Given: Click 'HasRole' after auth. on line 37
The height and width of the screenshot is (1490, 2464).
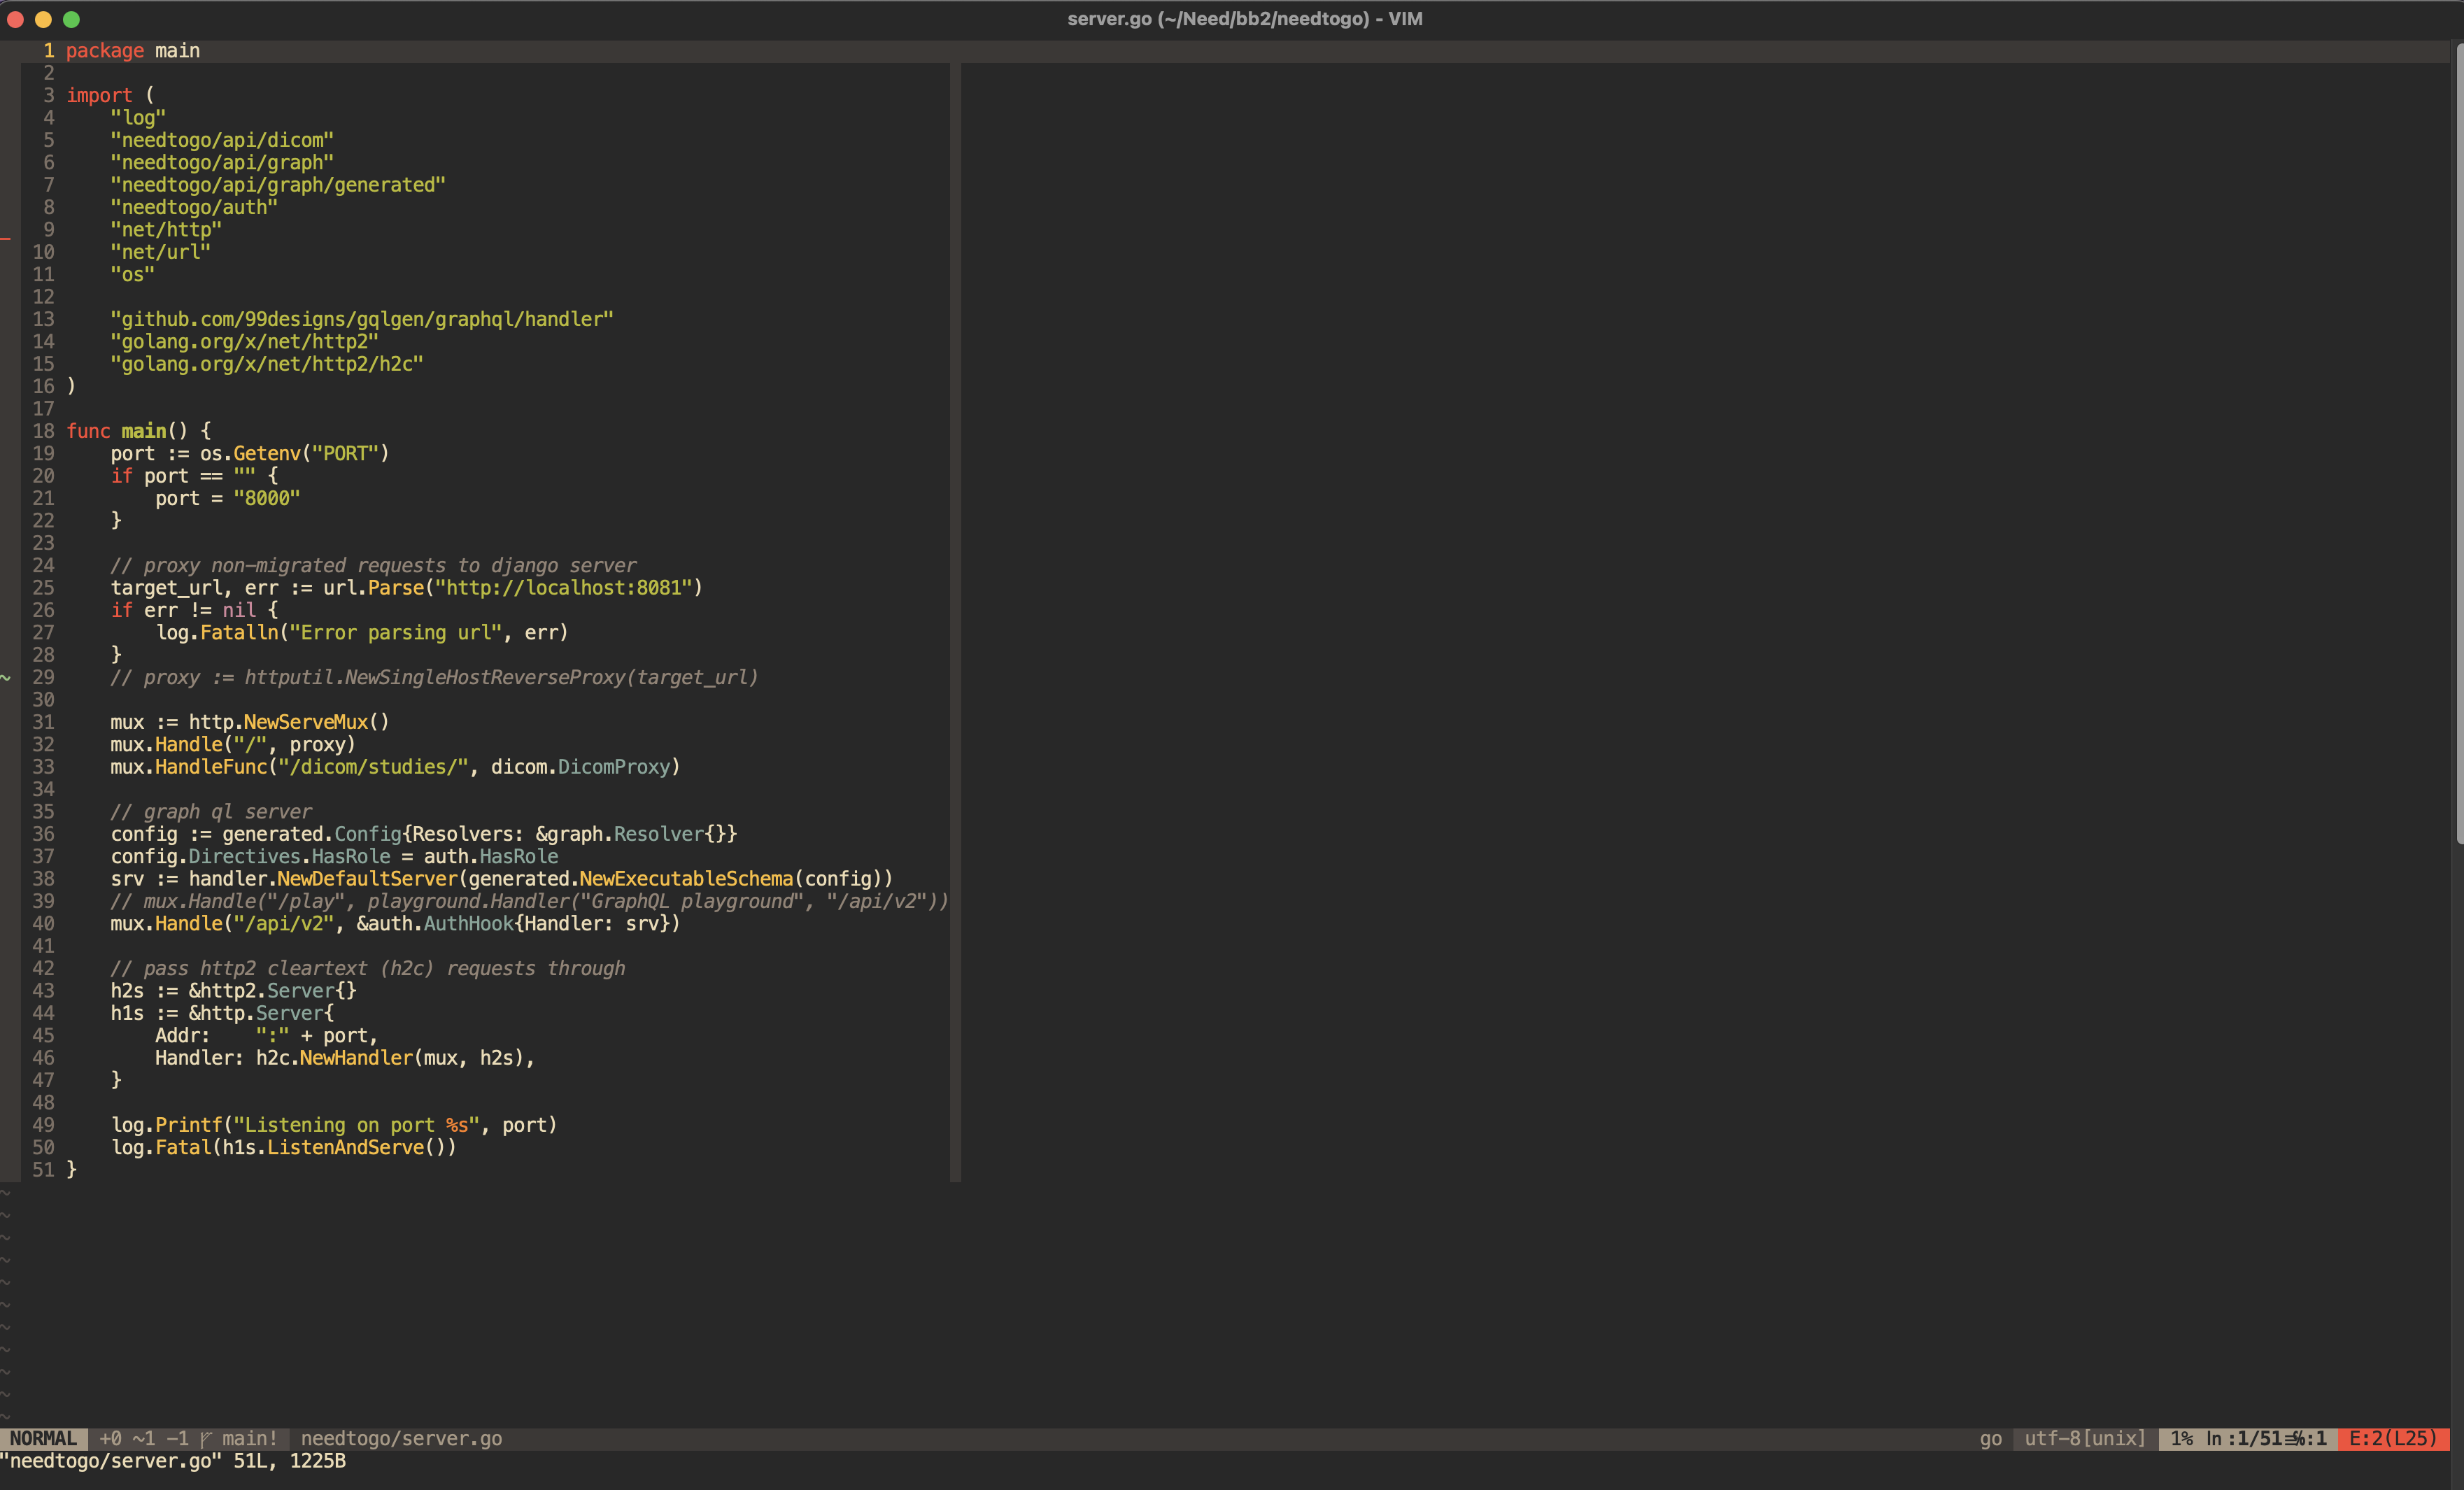Looking at the screenshot, I should tap(519, 857).
